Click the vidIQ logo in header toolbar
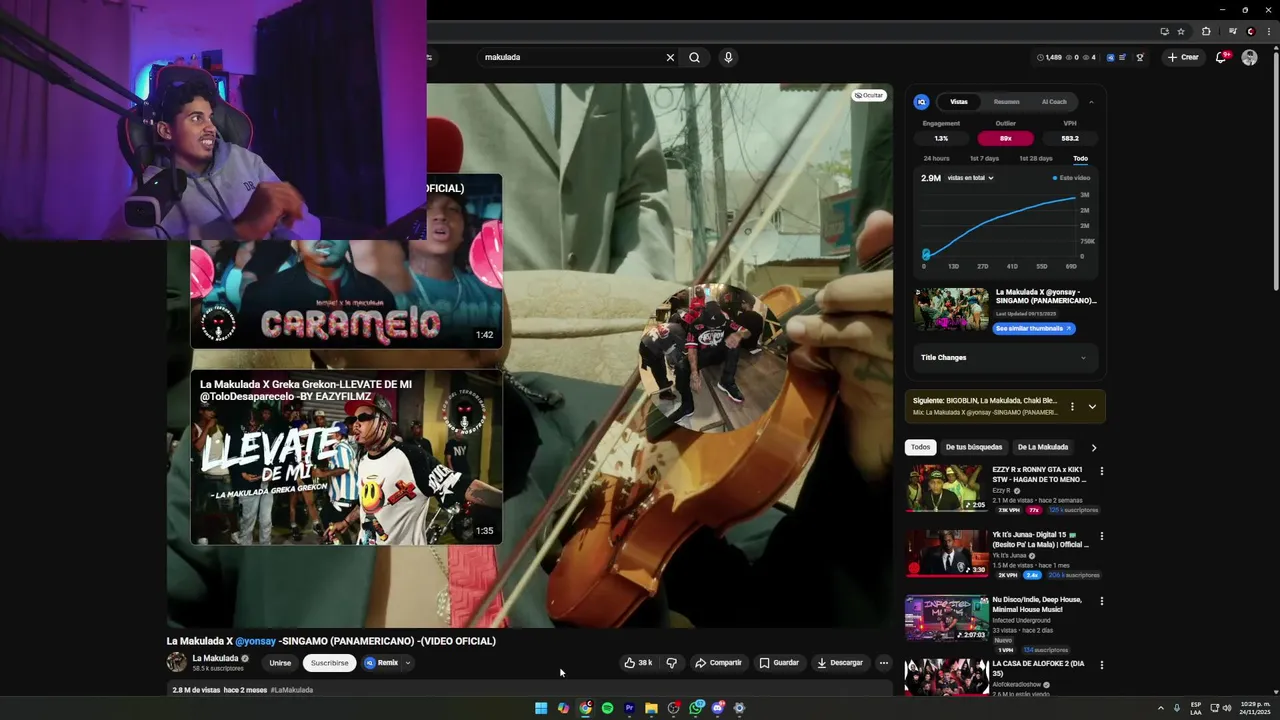This screenshot has height=720, width=1280. click(1110, 57)
